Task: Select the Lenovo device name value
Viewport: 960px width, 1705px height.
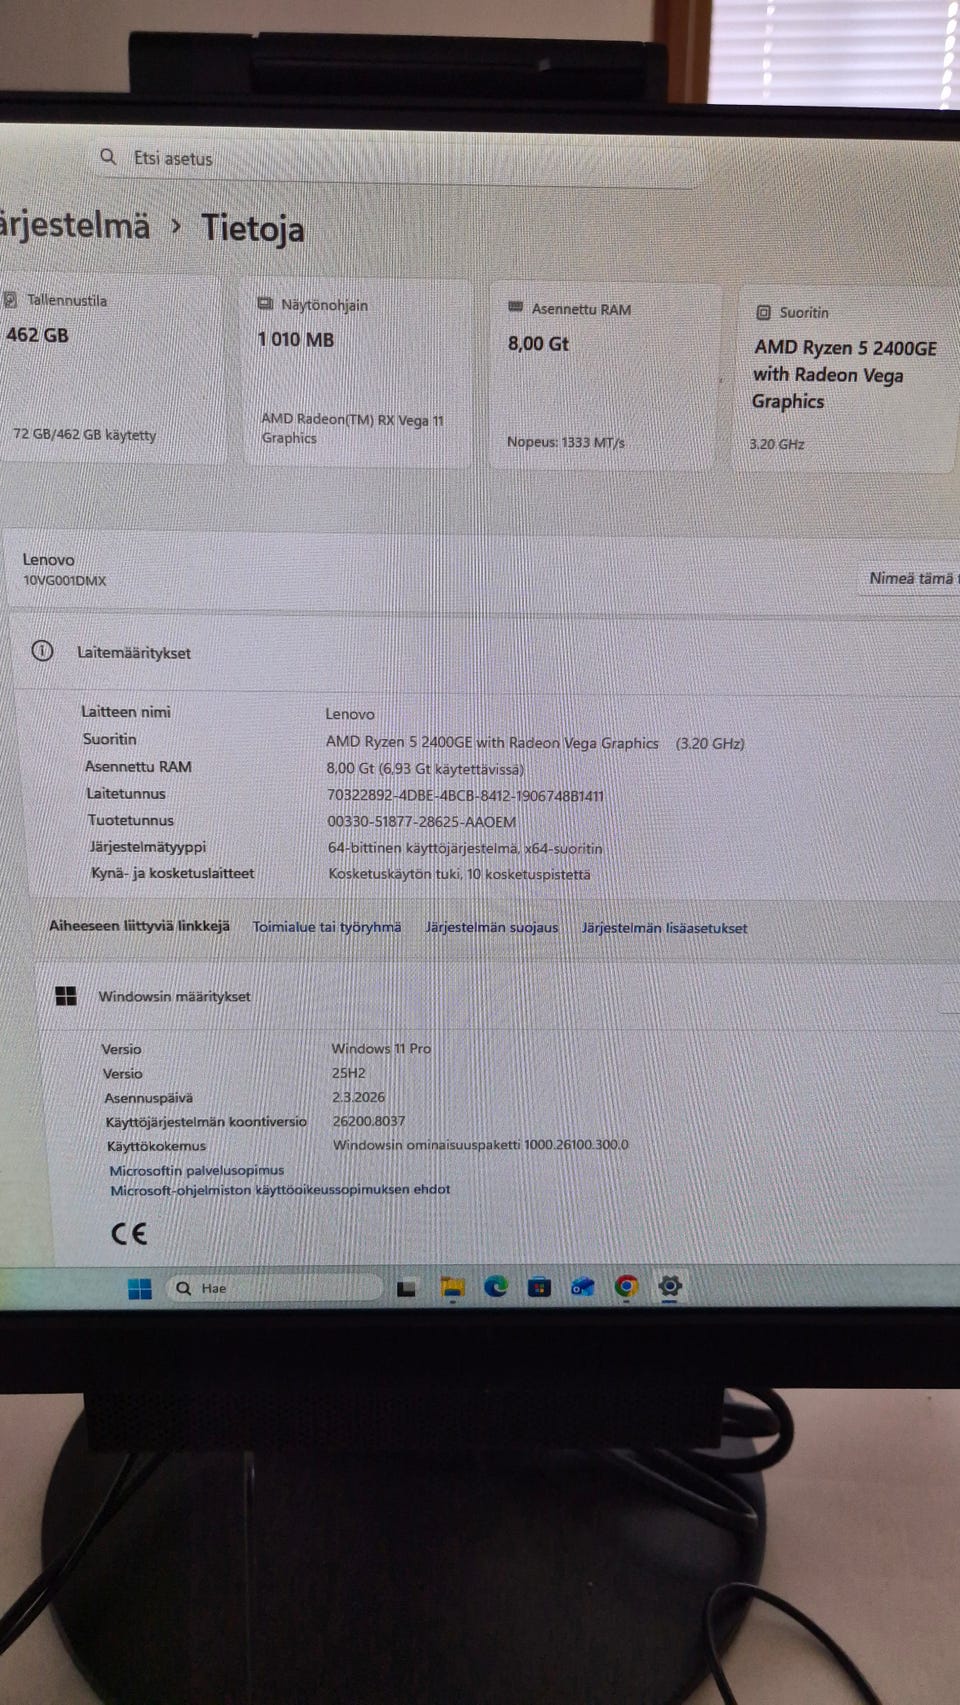Action: [x=350, y=714]
